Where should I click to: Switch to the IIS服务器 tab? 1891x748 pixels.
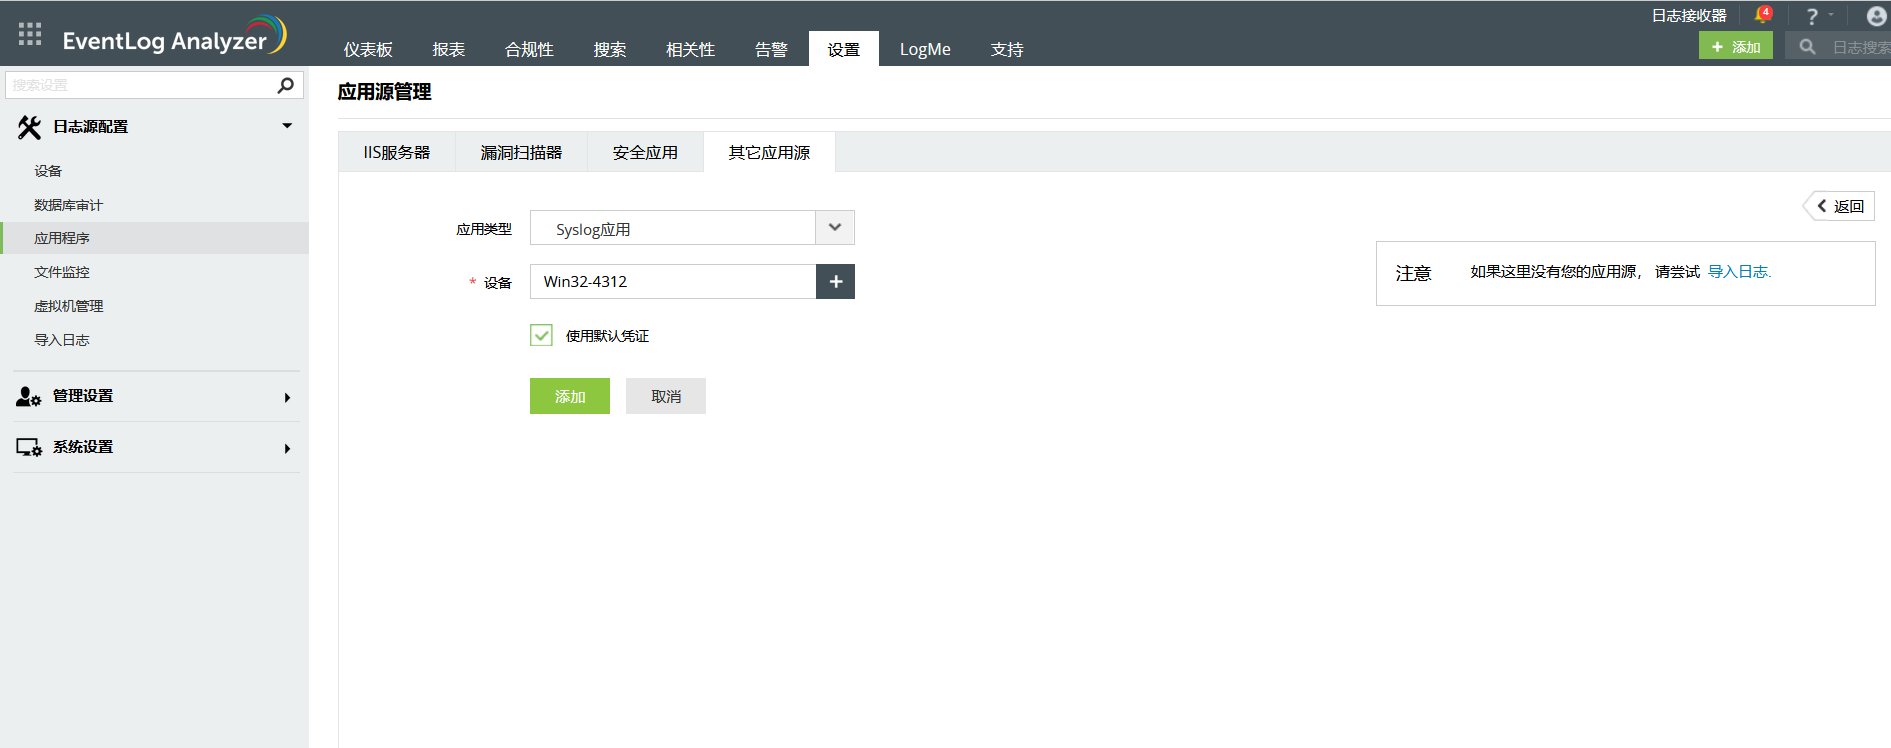click(397, 152)
